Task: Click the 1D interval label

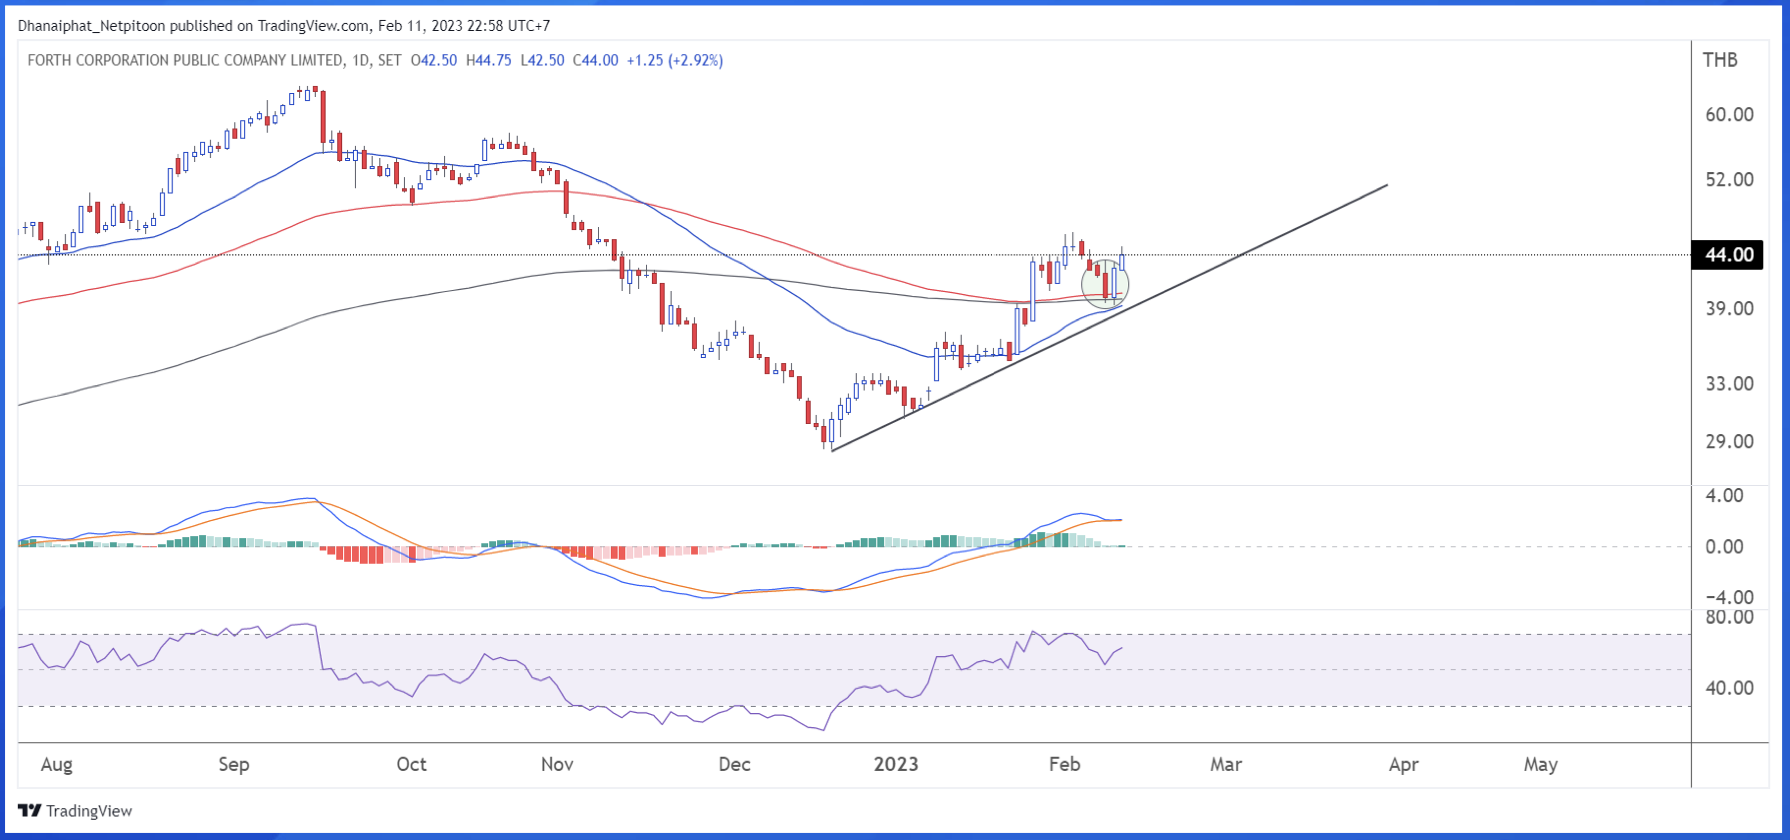Action: (x=360, y=60)
